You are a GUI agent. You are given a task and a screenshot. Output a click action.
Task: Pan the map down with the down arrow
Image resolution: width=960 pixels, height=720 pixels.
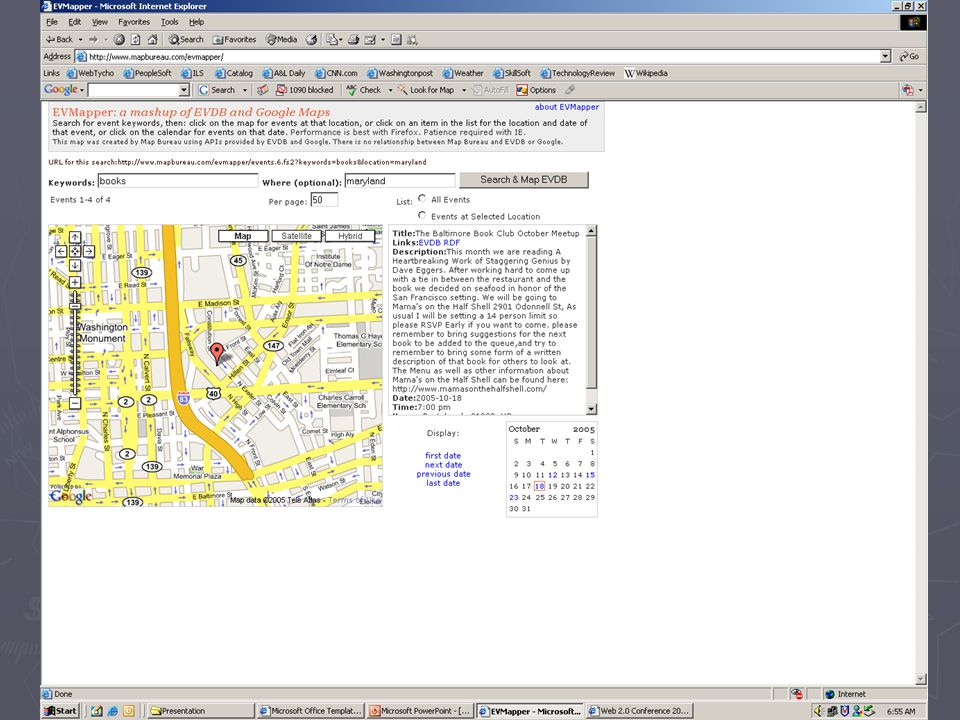click(75, 265)
